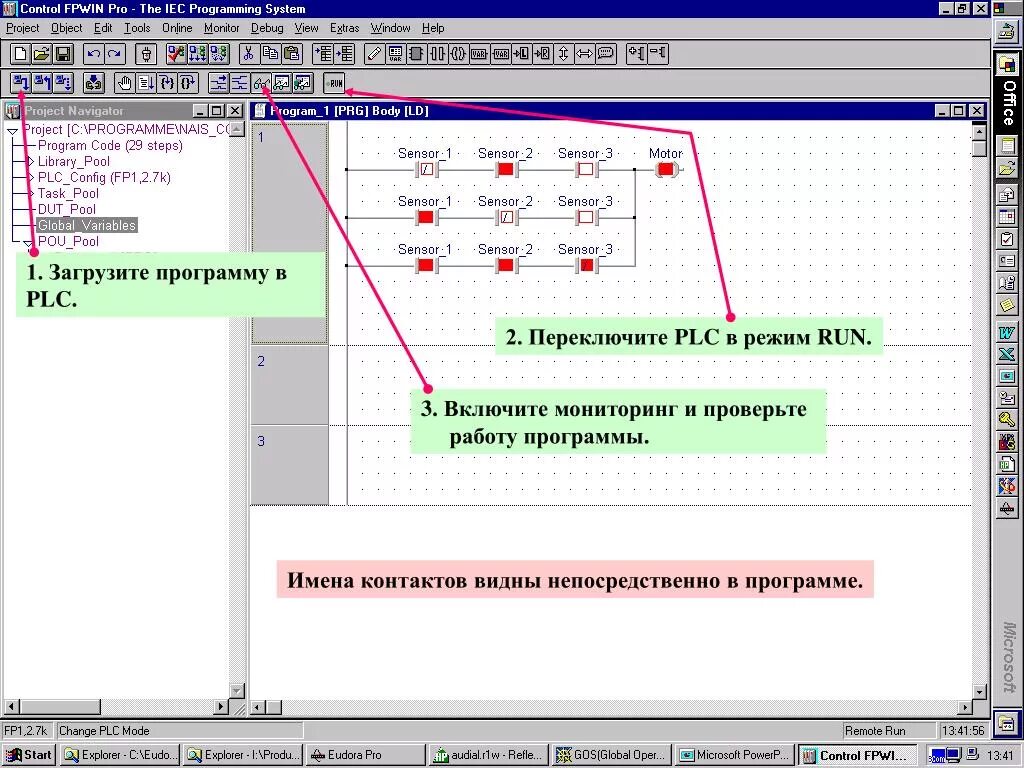Open the Monitor menu

[x=221, y=28]
